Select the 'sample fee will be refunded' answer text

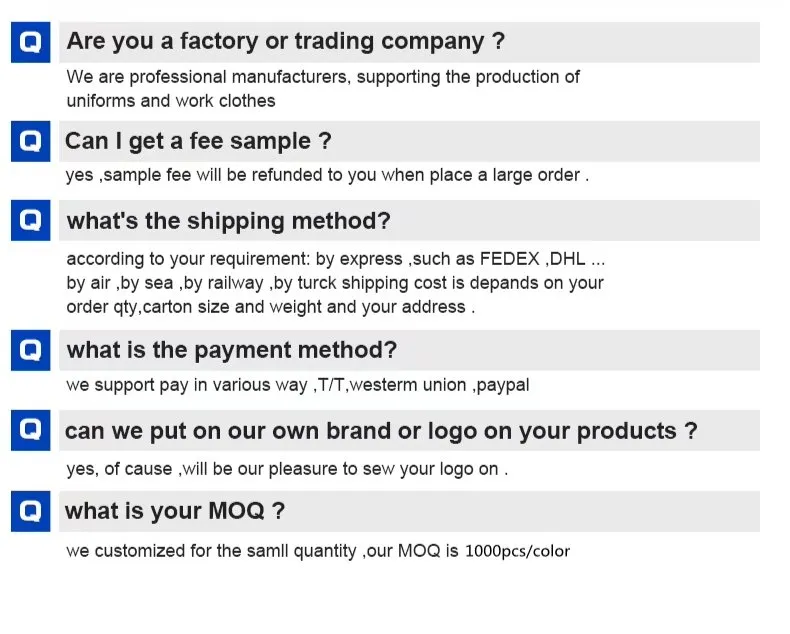(x=327, y=176)
